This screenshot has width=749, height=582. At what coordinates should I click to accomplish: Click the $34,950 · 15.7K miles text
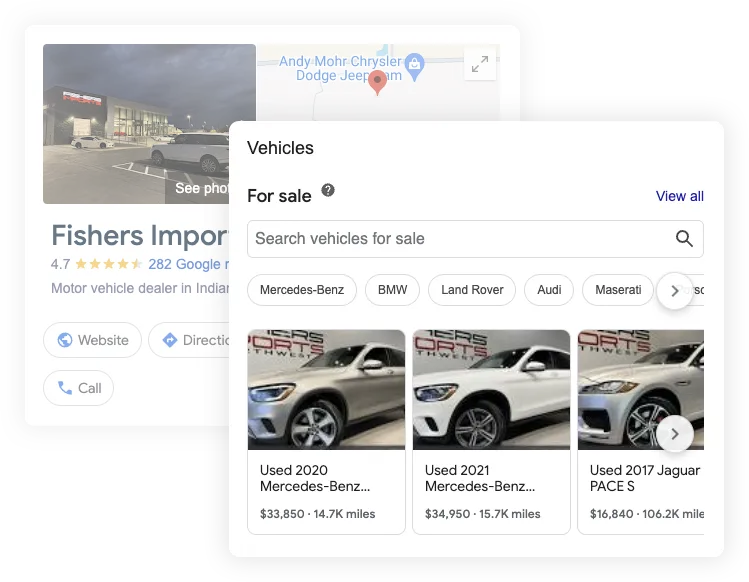tap(482, 514)
